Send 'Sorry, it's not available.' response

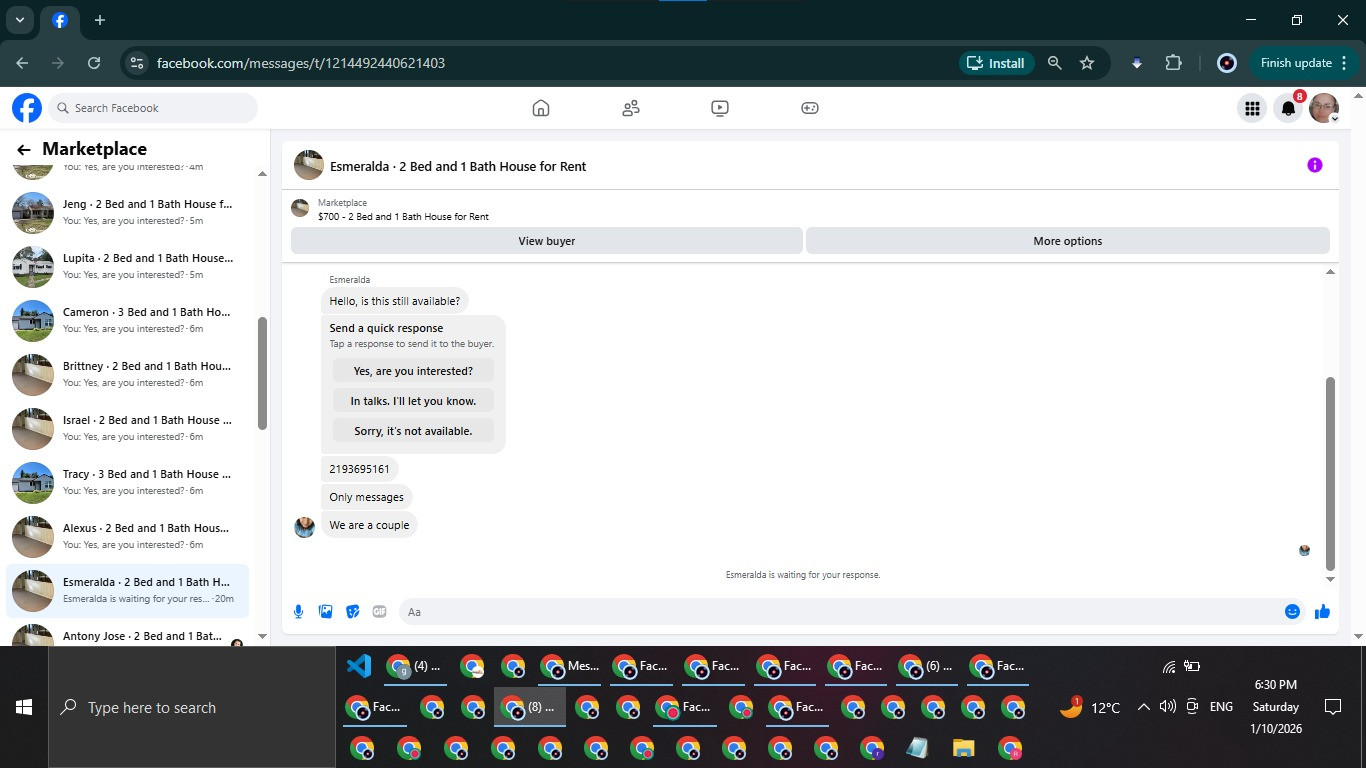tap(413, 431)
